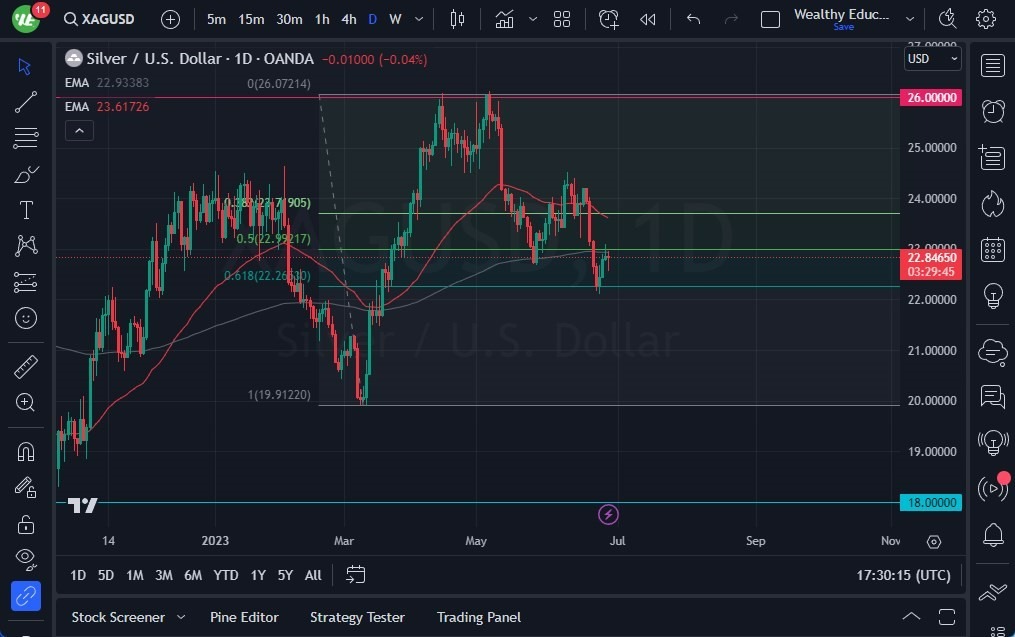This screenshot has width=1015, height=637.
Task: Open the ideas lightbulb panel
Action: coord(993,296)
